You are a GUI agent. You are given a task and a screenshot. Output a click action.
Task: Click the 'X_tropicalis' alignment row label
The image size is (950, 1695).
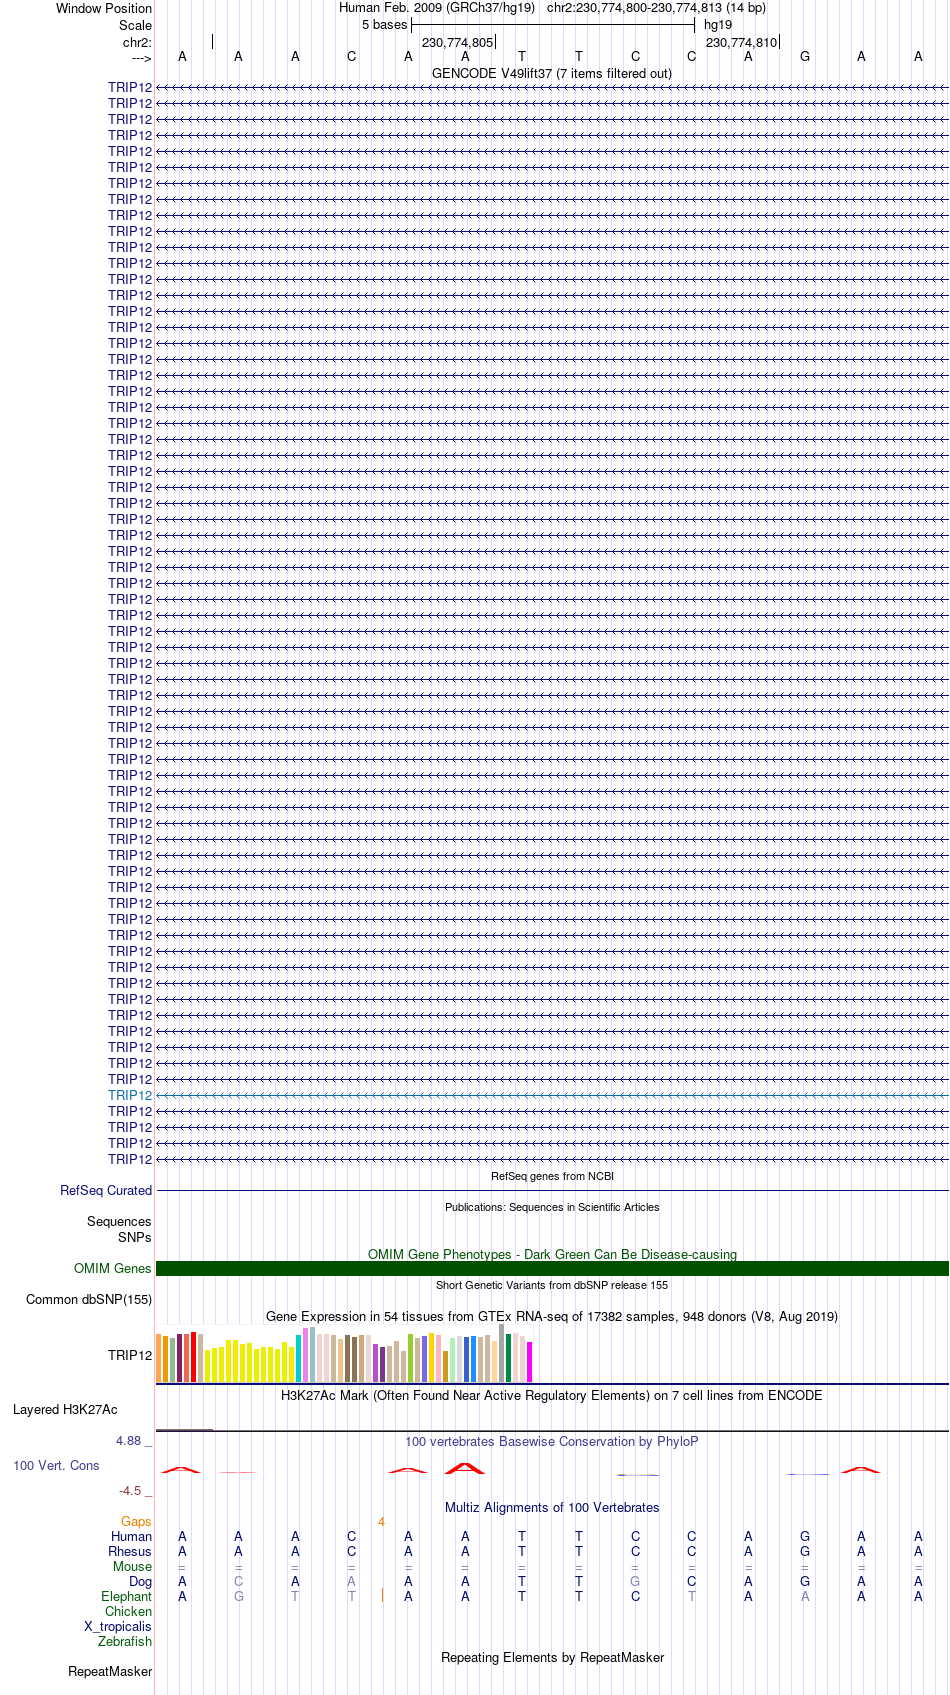click(x=118, y=1626)
